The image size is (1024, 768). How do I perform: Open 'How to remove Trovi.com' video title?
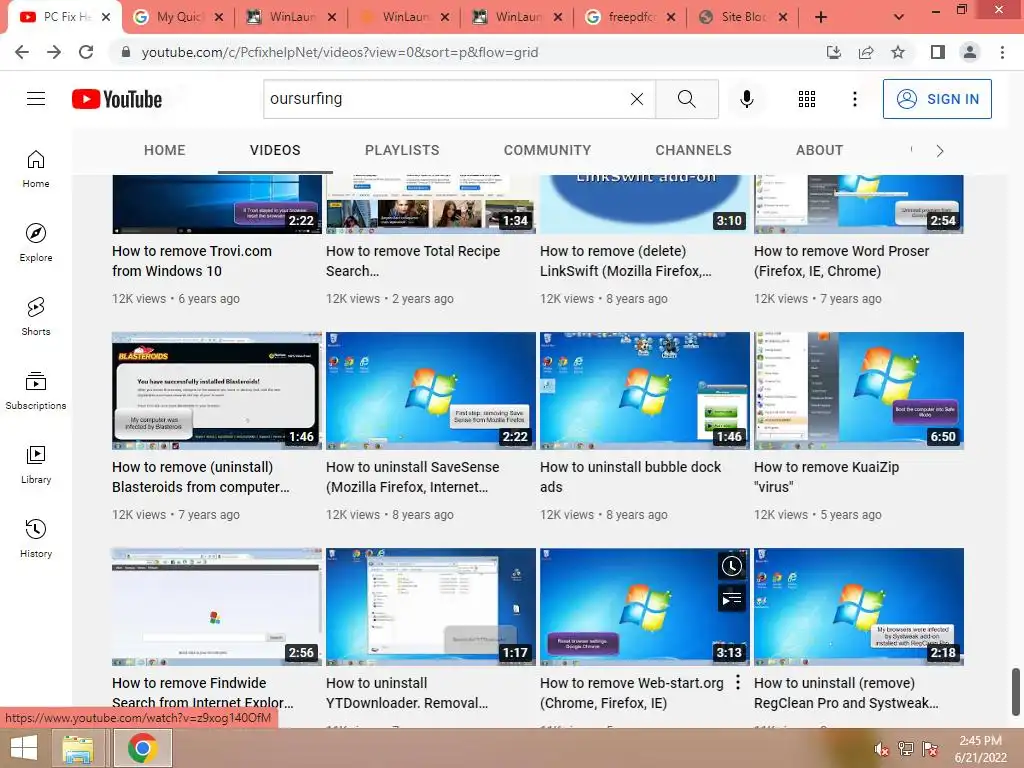click(x=192, y=261)
